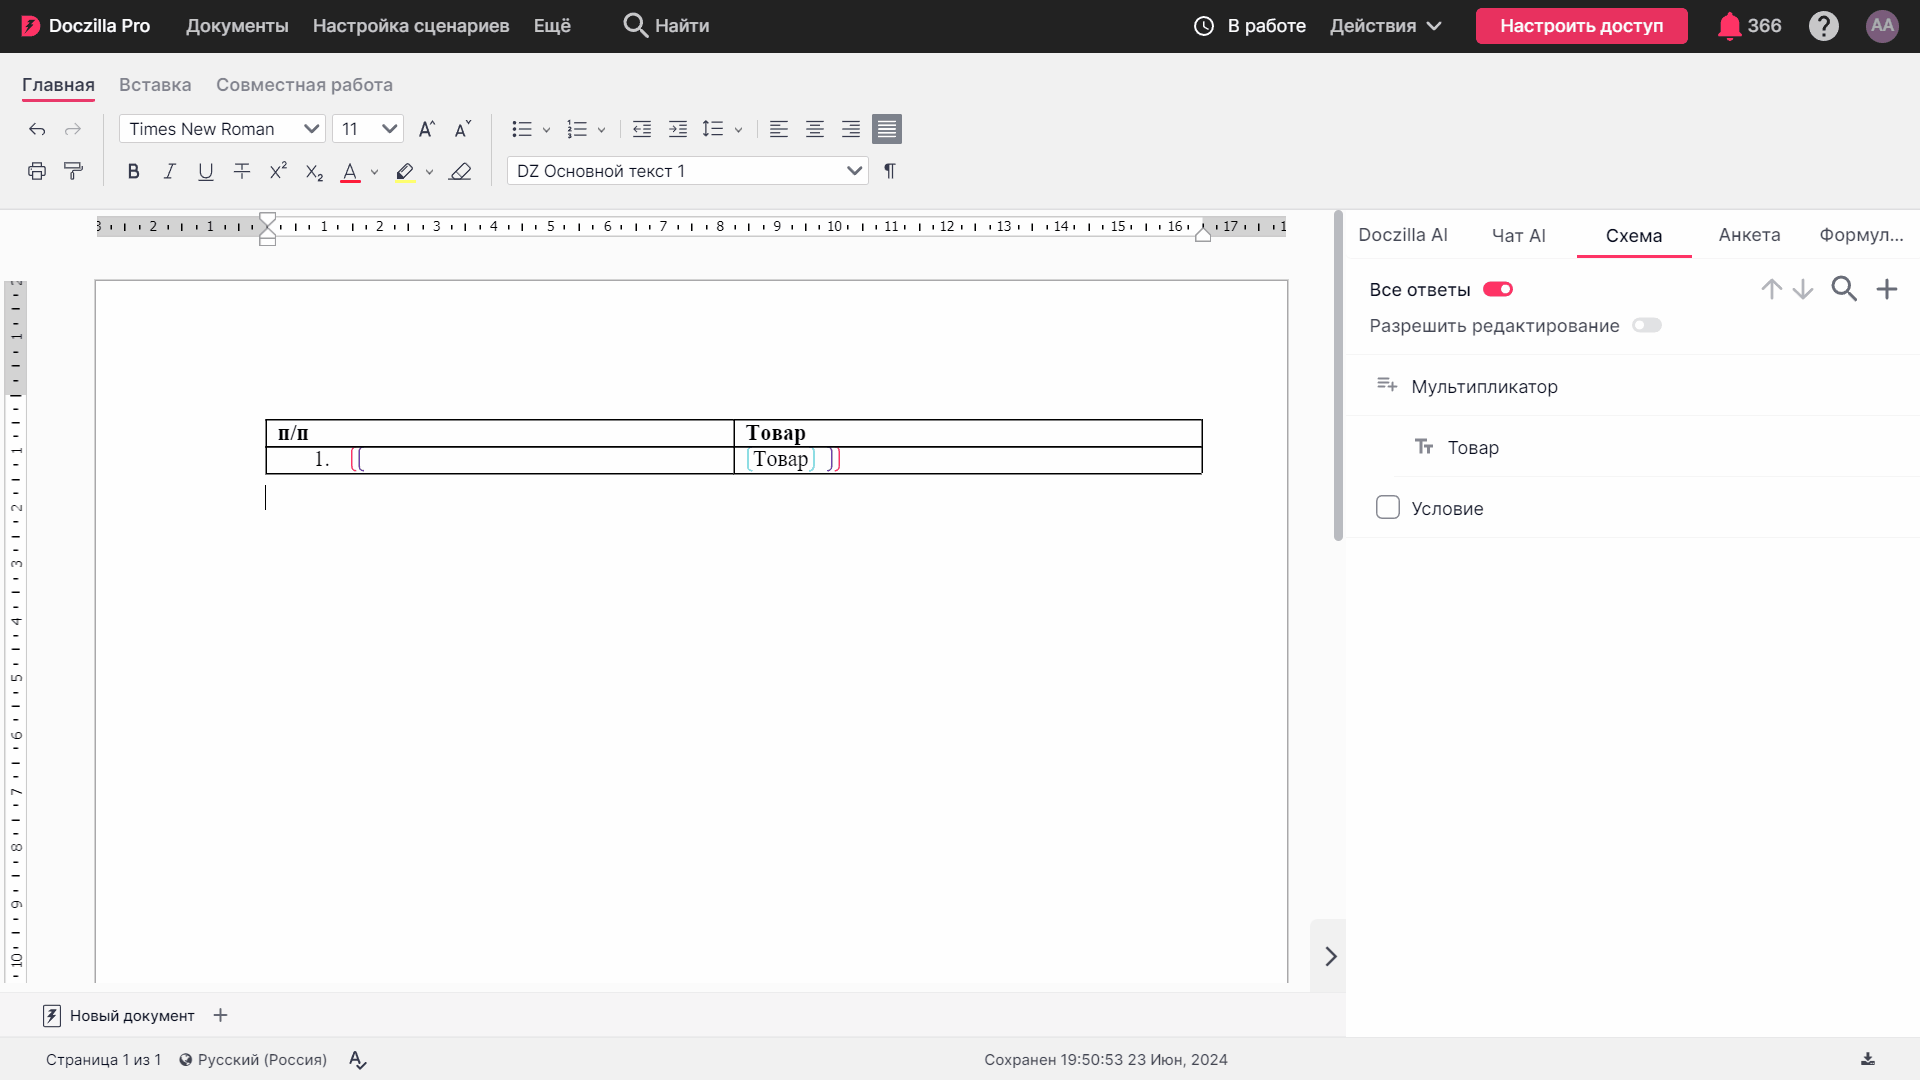Image resolution: width=1920 pixels, height=1080 pixels.
Task: Align text left
Action: tap(779, 129)
